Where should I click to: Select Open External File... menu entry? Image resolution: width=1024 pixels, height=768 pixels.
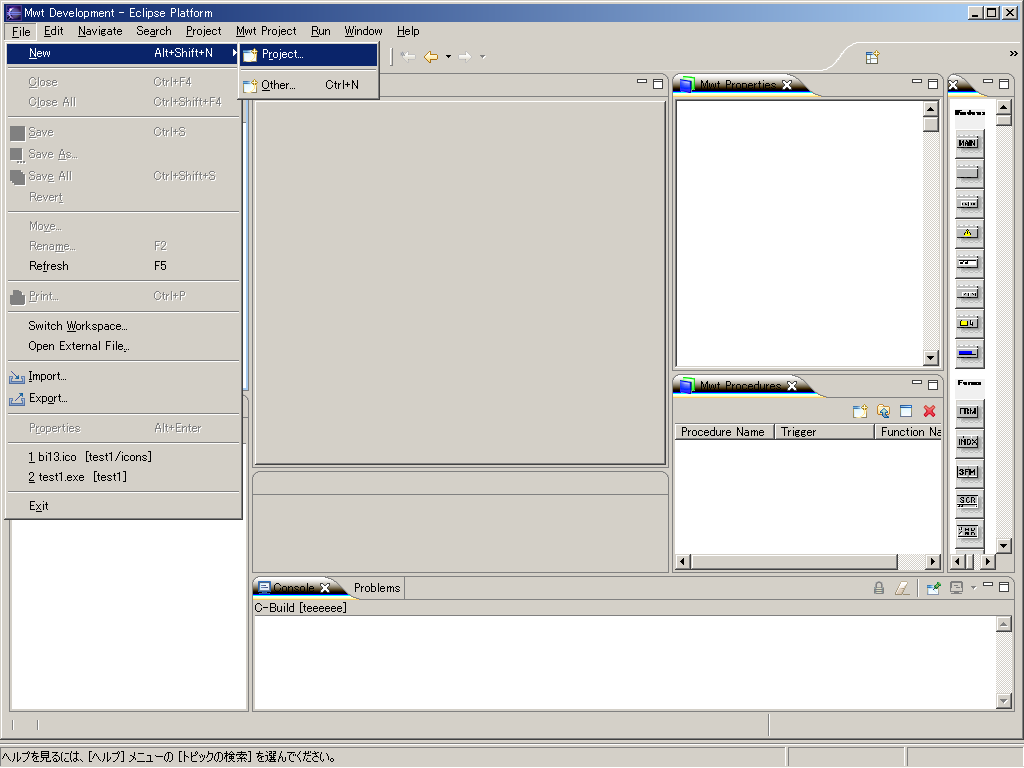coord(123,346)
